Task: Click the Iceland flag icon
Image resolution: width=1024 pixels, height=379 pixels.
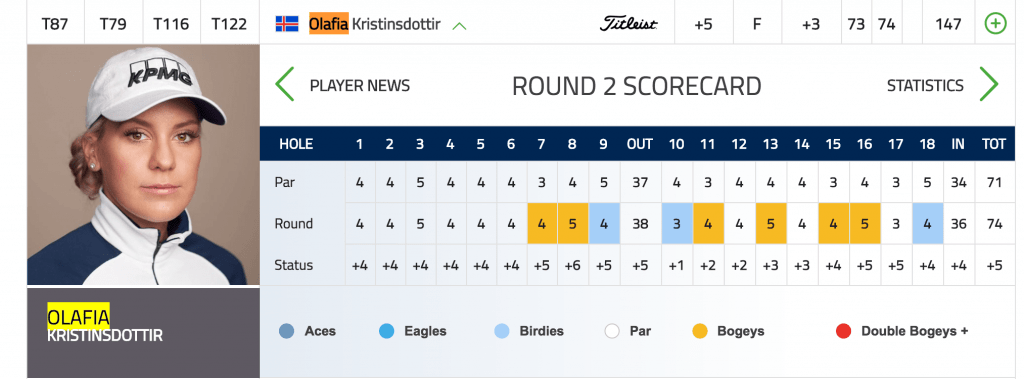Action: pos(287,24)
